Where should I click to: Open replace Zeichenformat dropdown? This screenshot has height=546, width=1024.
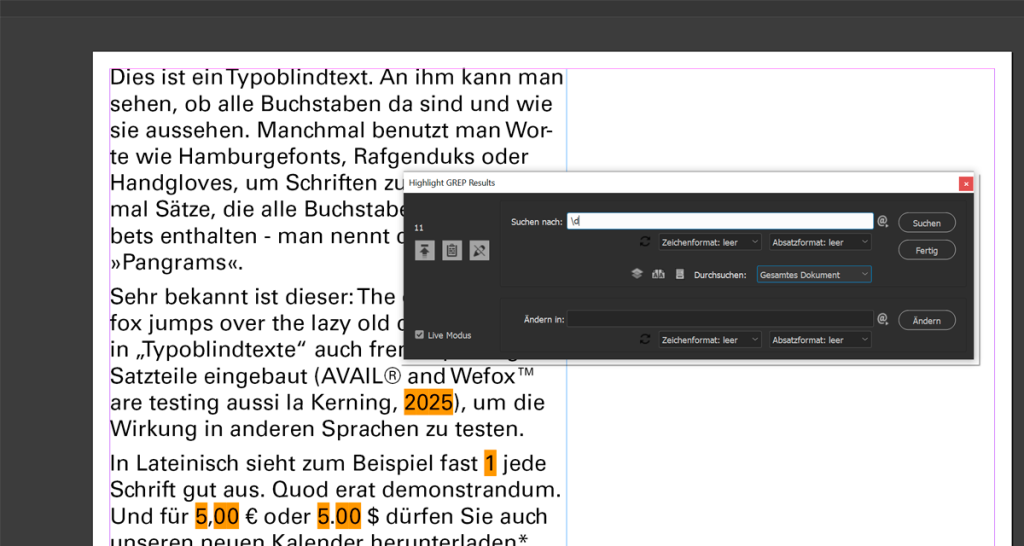710,340
